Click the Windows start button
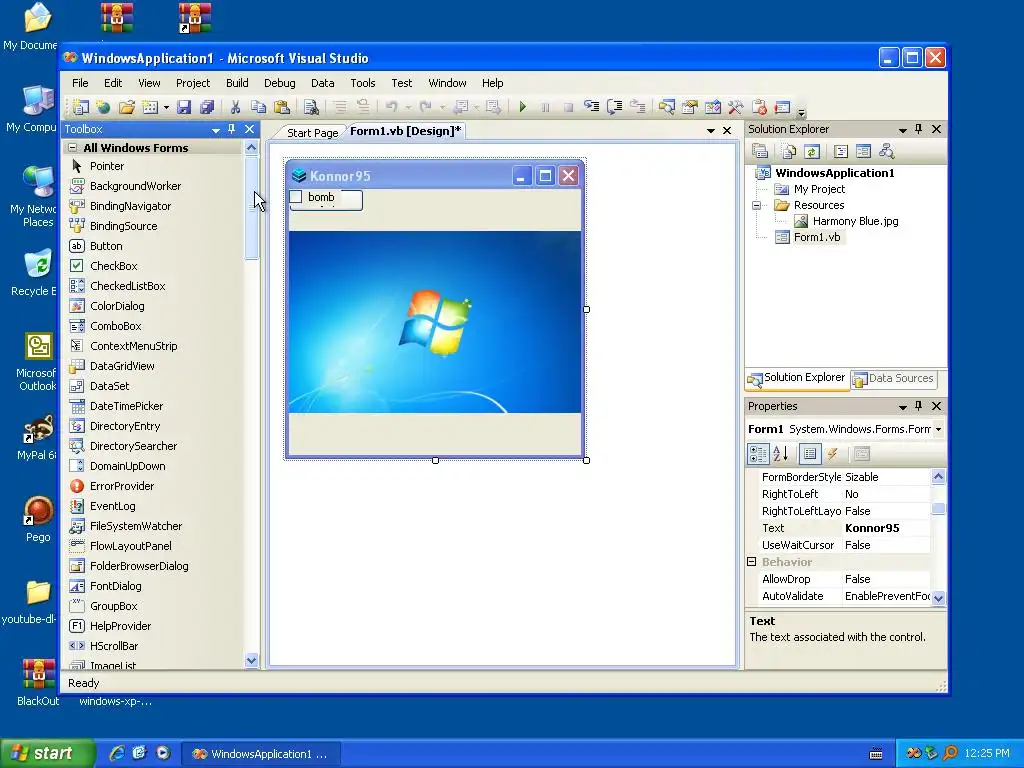Screen dimensions: 1024x768 tap(47, 753)
